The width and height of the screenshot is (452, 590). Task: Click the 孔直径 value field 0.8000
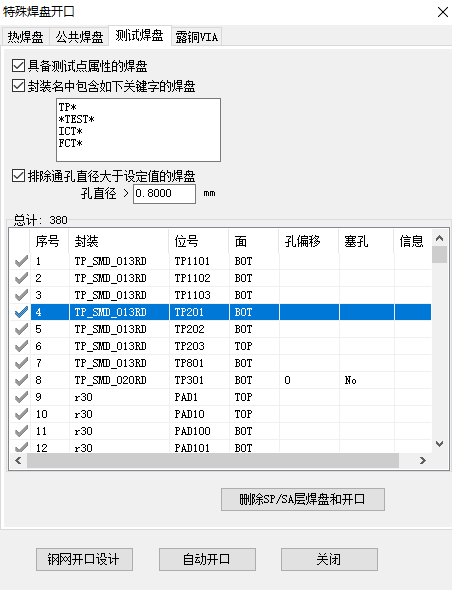tap(164, 193)
